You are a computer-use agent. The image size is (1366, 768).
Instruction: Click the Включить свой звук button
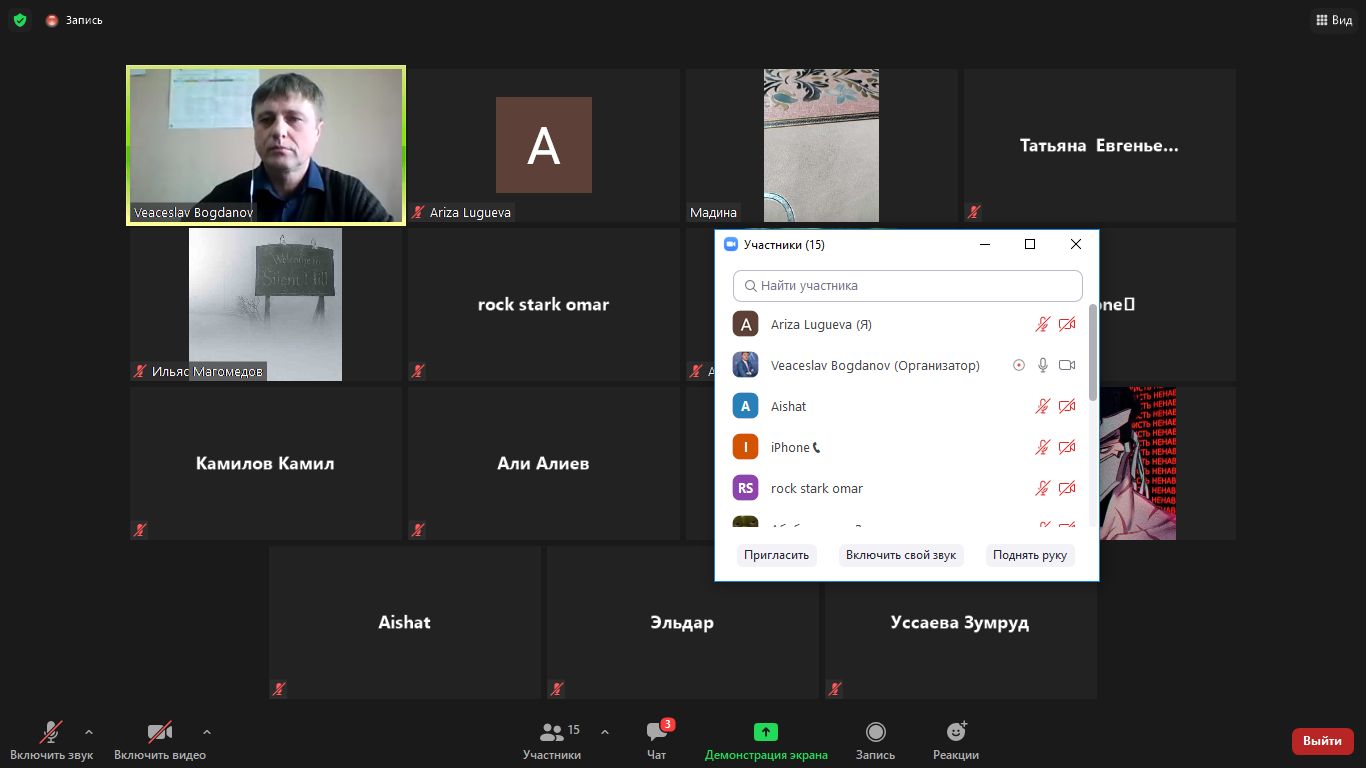pos(901,555)
